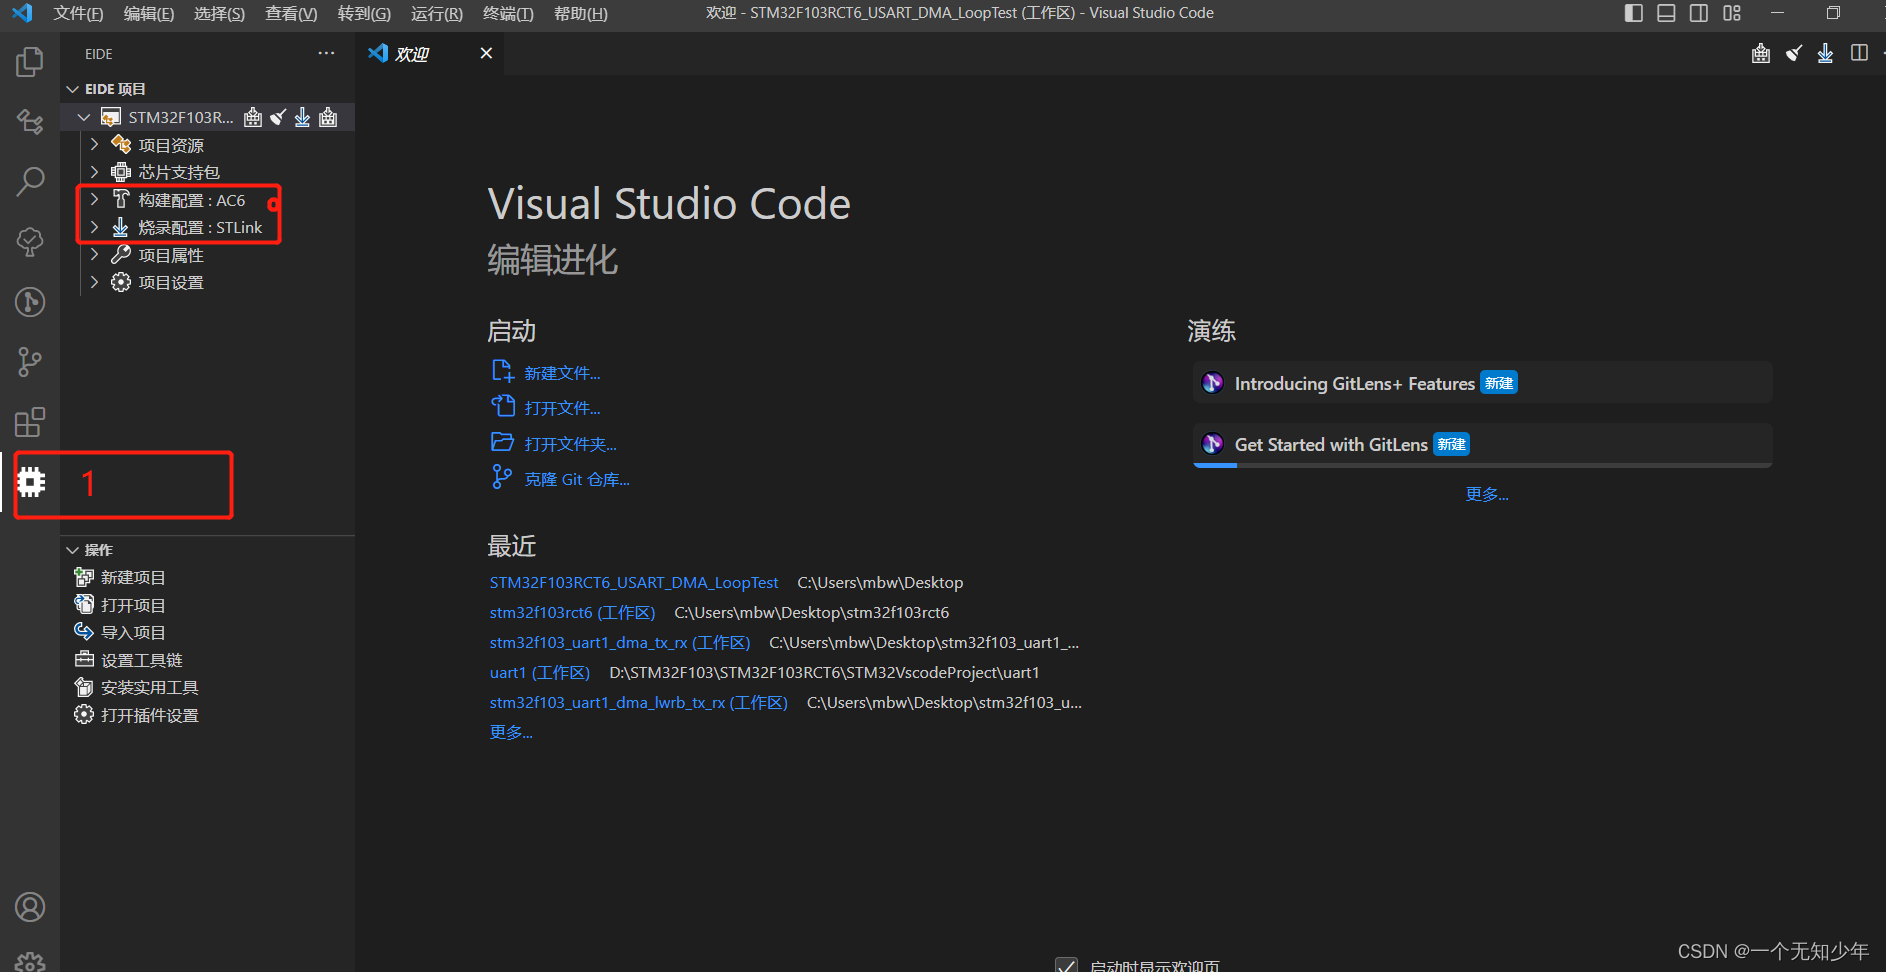Click the rebuild icon at the end of the project row
Viewport: 1886px width, 972px height.
(328, 117)
